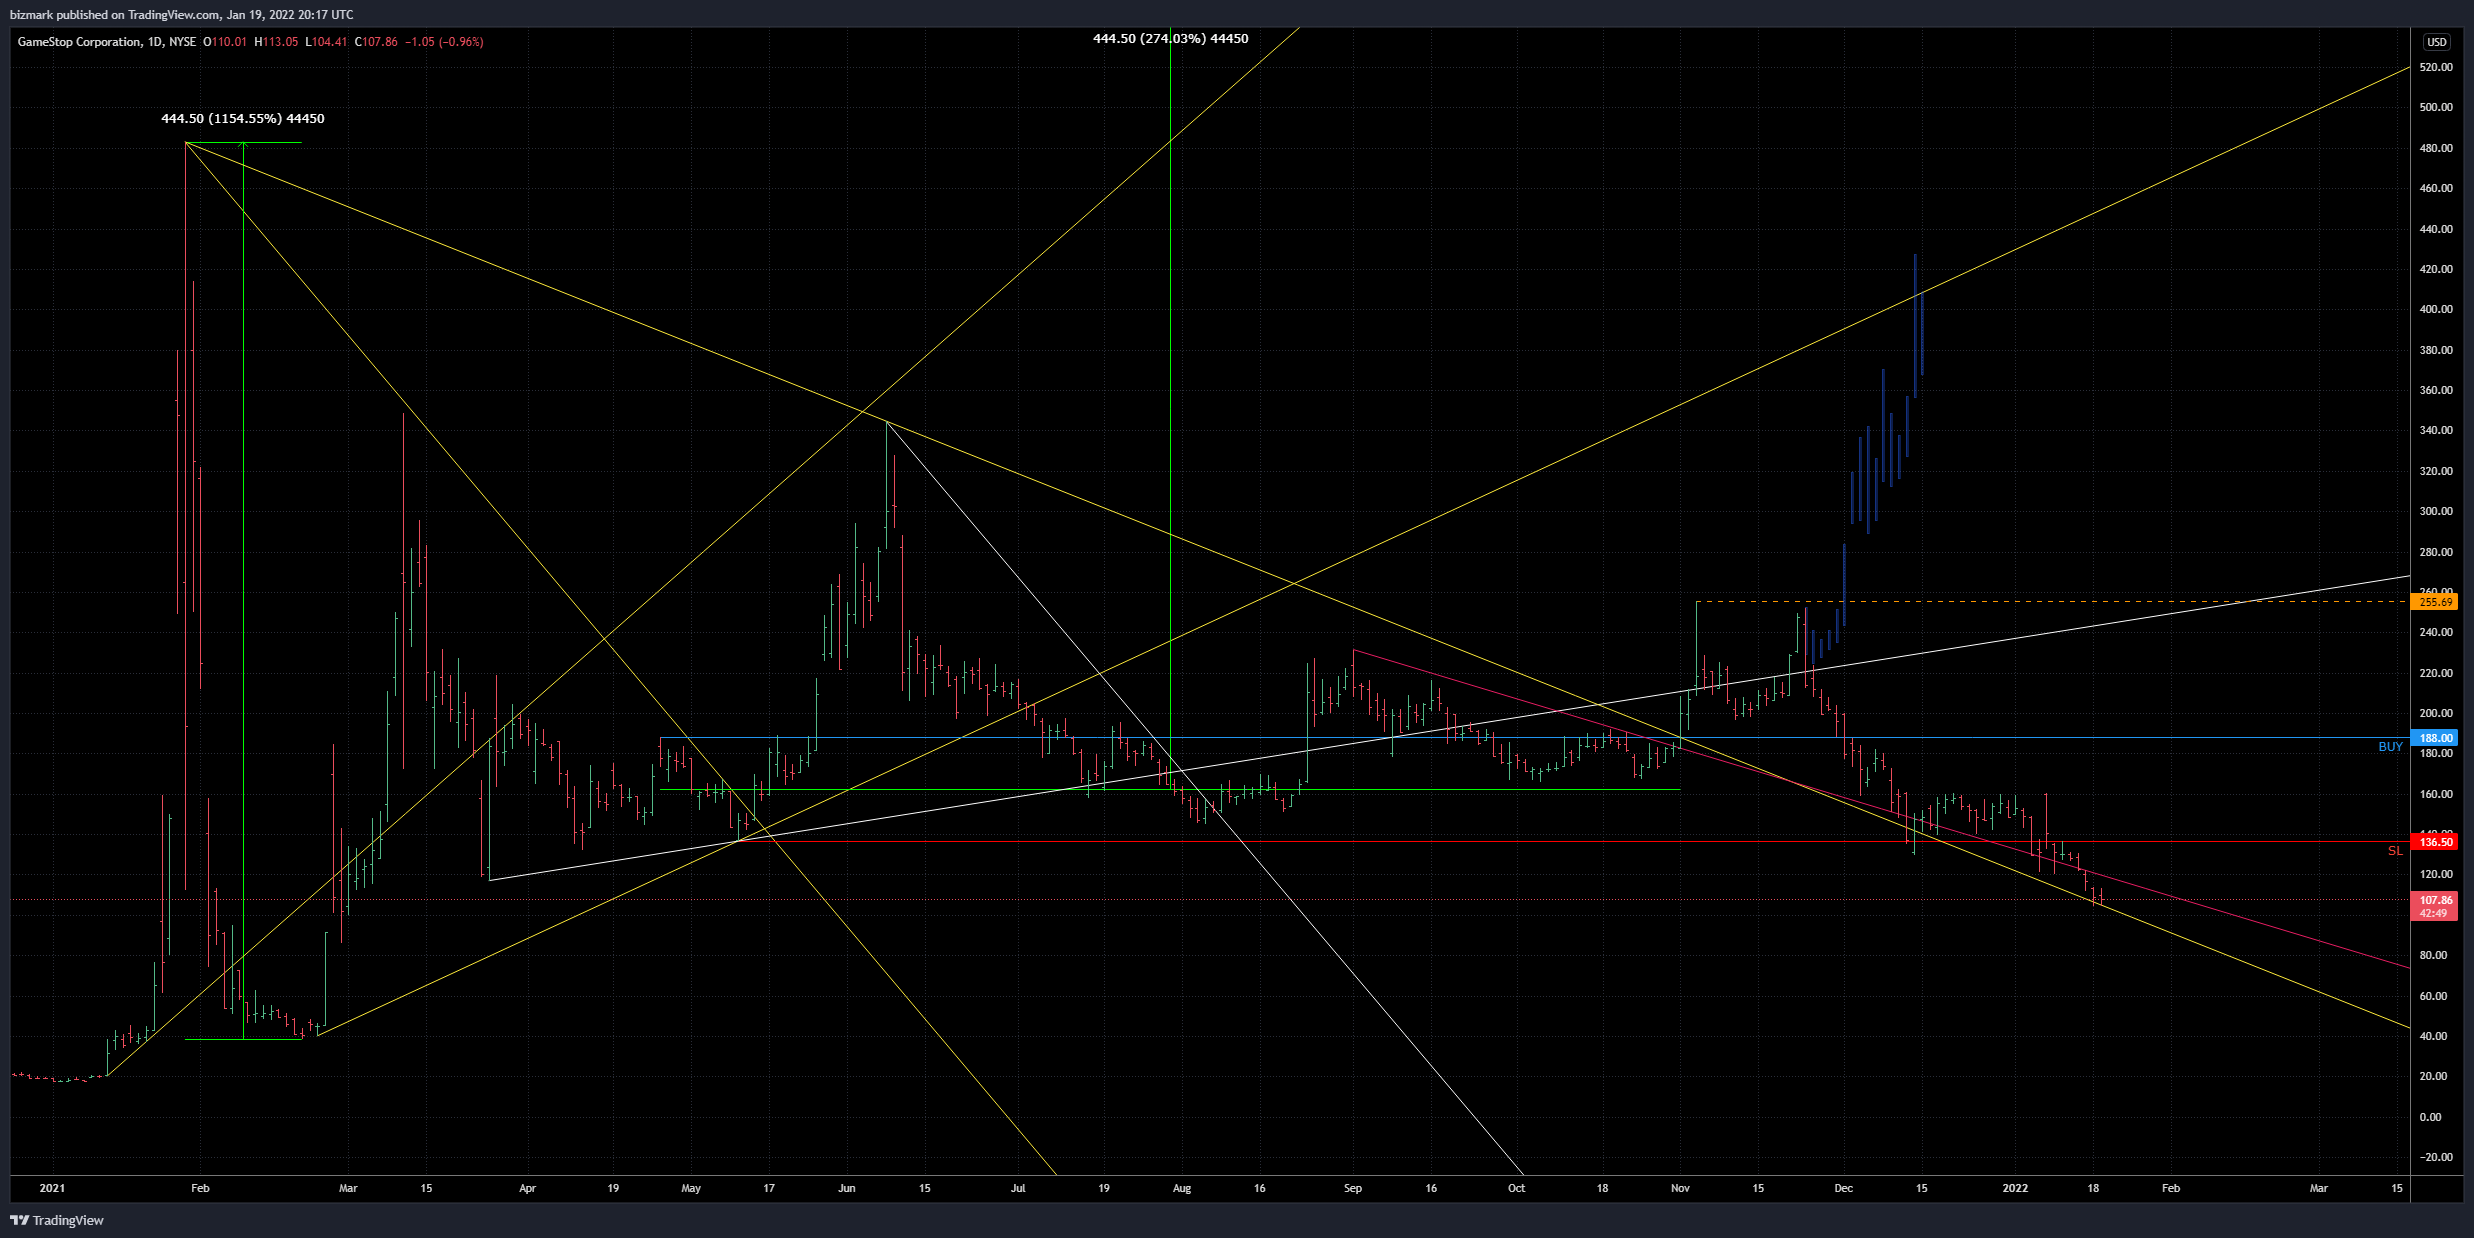2474x1238 pixels.
Task: Click the change value -1.05 (-0.96%)
Action: (444, 42)
